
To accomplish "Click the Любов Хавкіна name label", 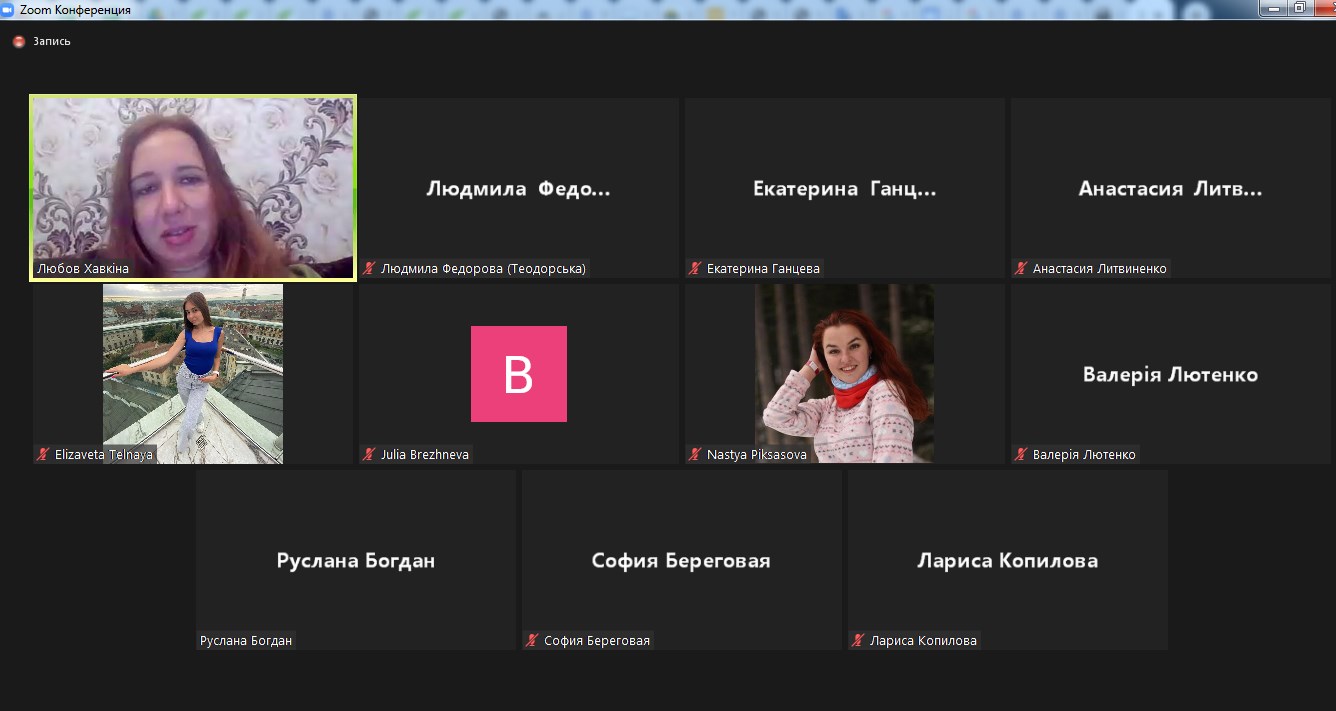I will point(83,268).
